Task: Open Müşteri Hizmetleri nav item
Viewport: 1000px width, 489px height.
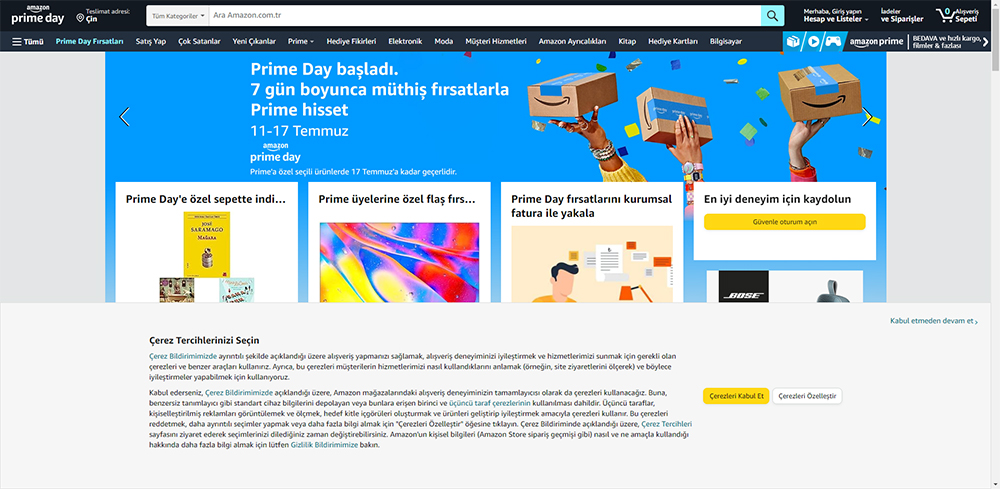Action: [x=496, y=41]
